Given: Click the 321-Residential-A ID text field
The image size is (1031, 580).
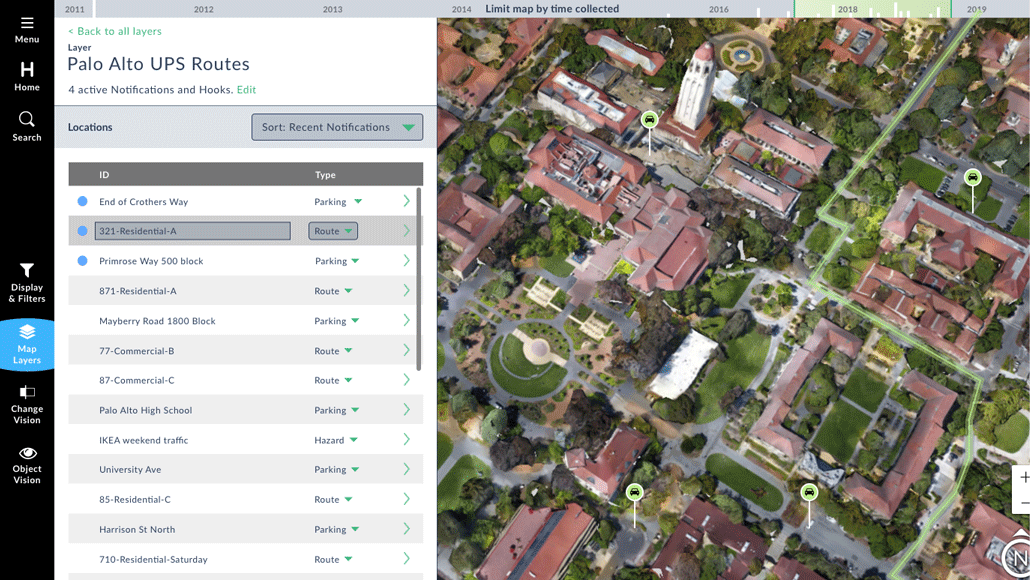Looking at the screenshot, I should point(192,231).
